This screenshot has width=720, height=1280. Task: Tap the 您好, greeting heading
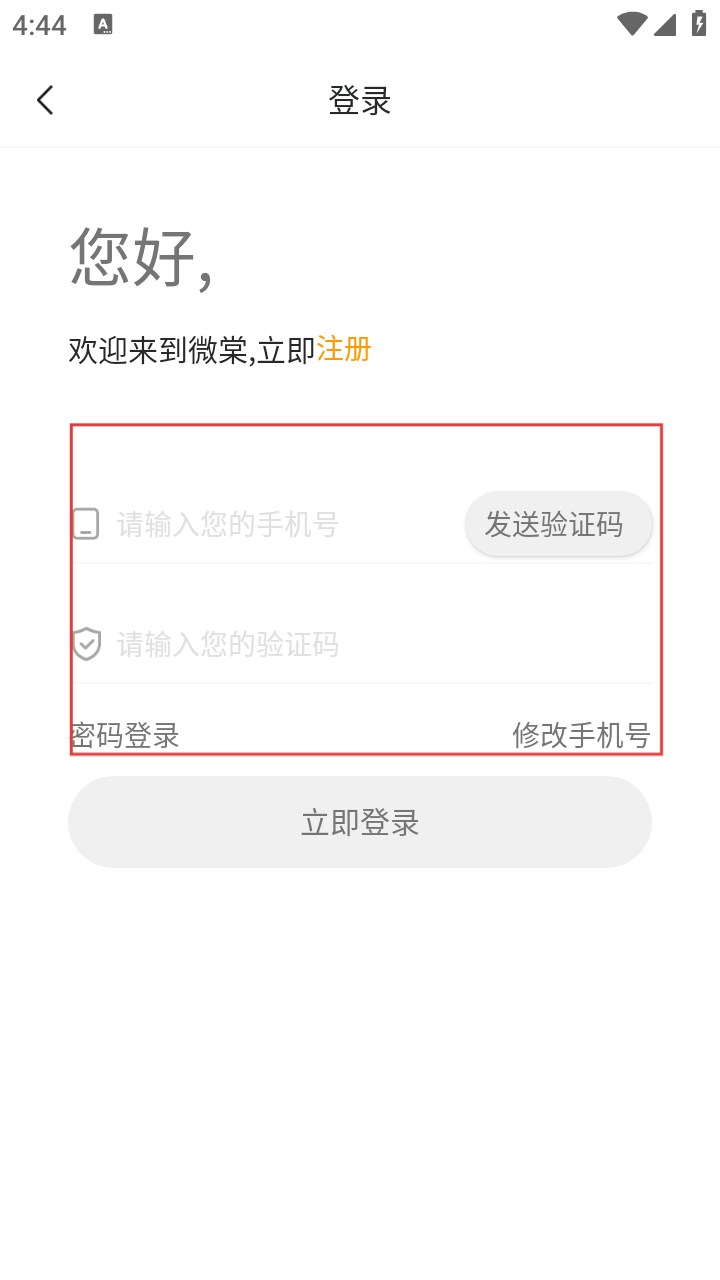(x=140, y=257)
